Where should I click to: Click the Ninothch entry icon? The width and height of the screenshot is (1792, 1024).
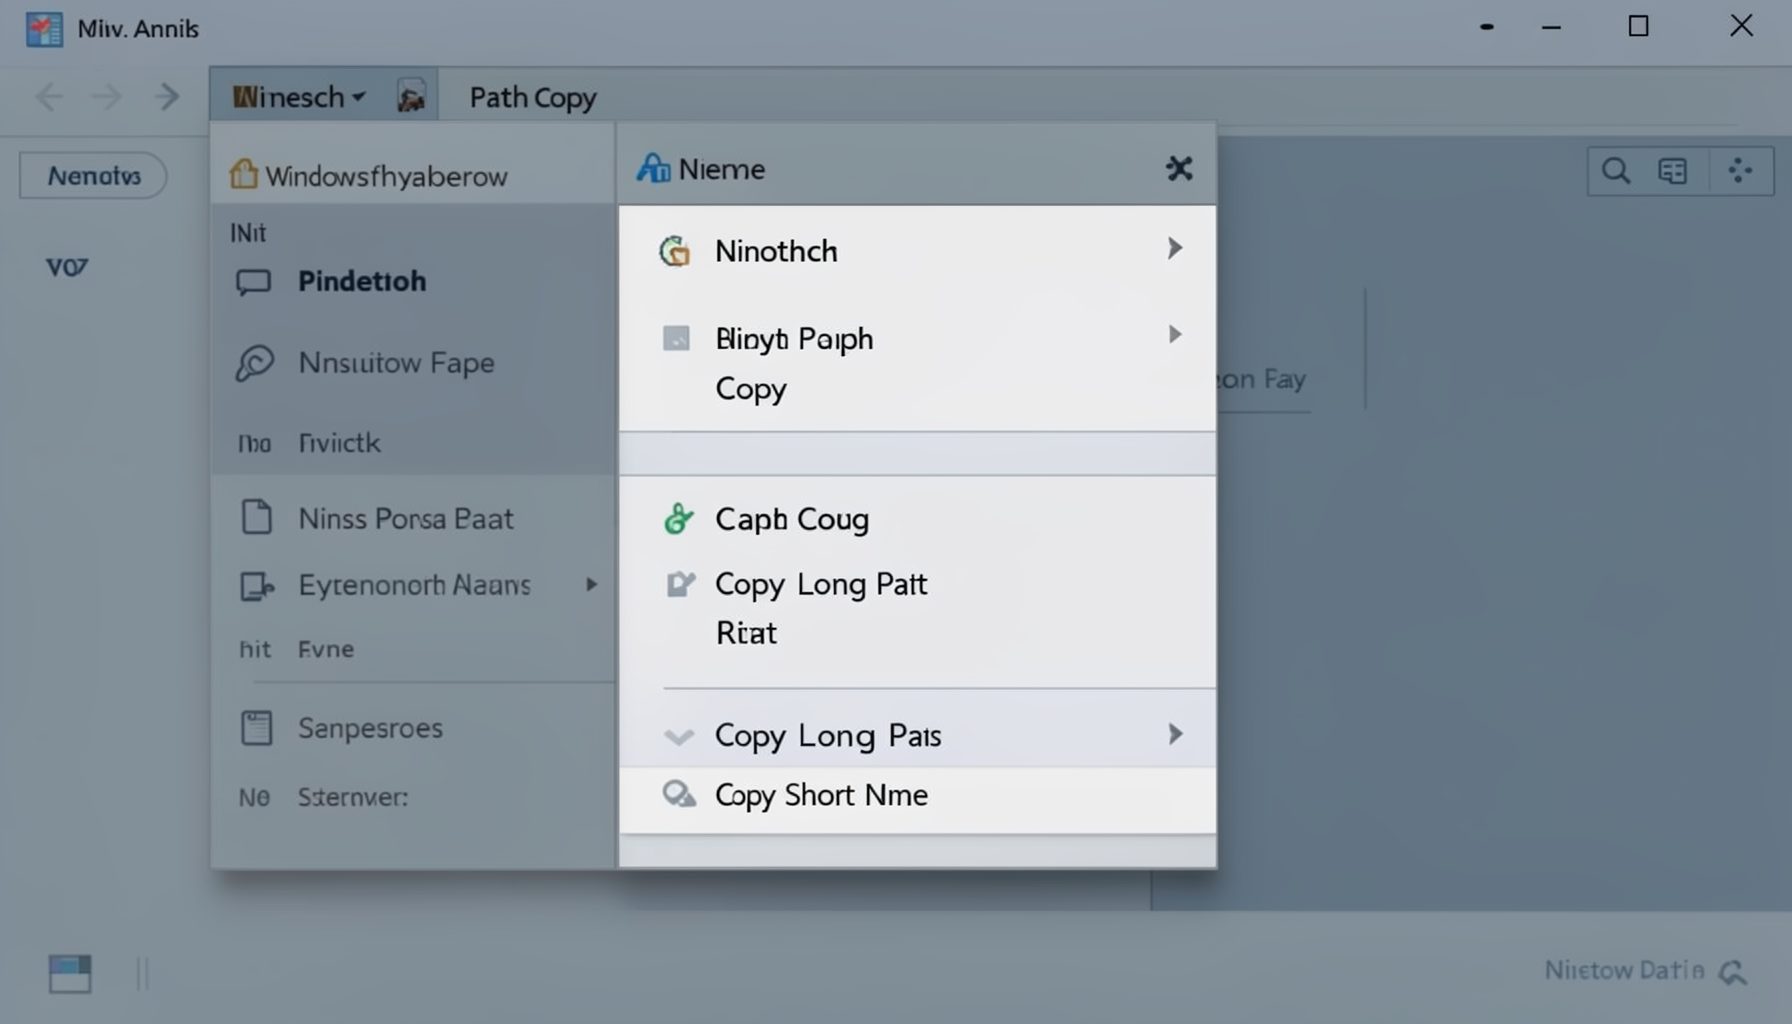coord(675,251)
